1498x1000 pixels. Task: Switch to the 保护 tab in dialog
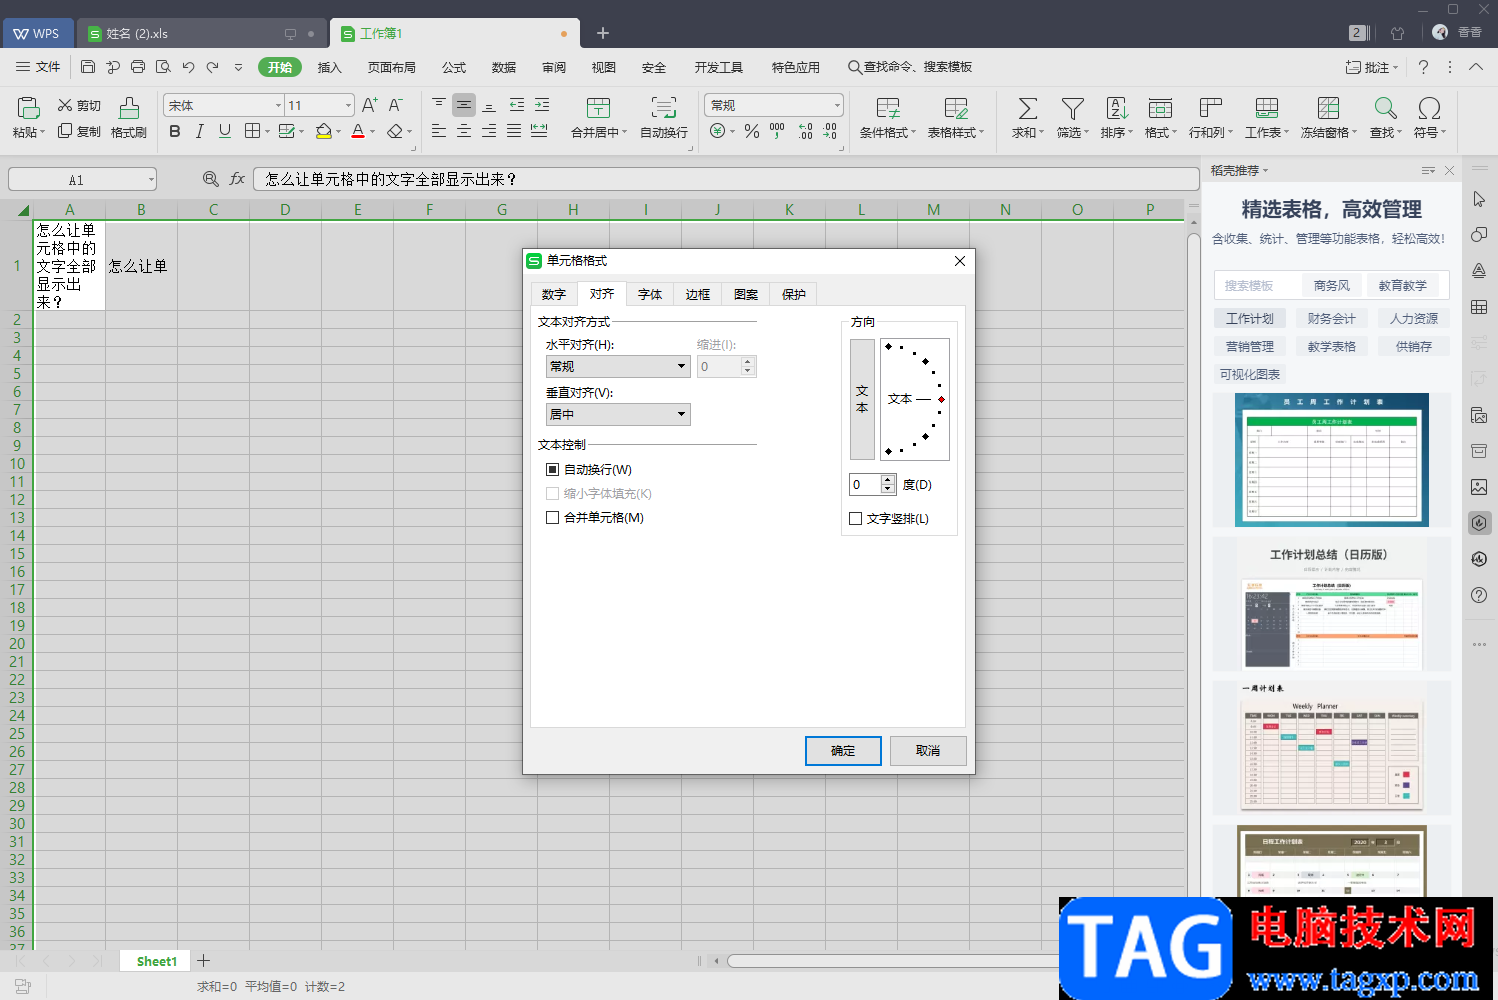point(794,294)
